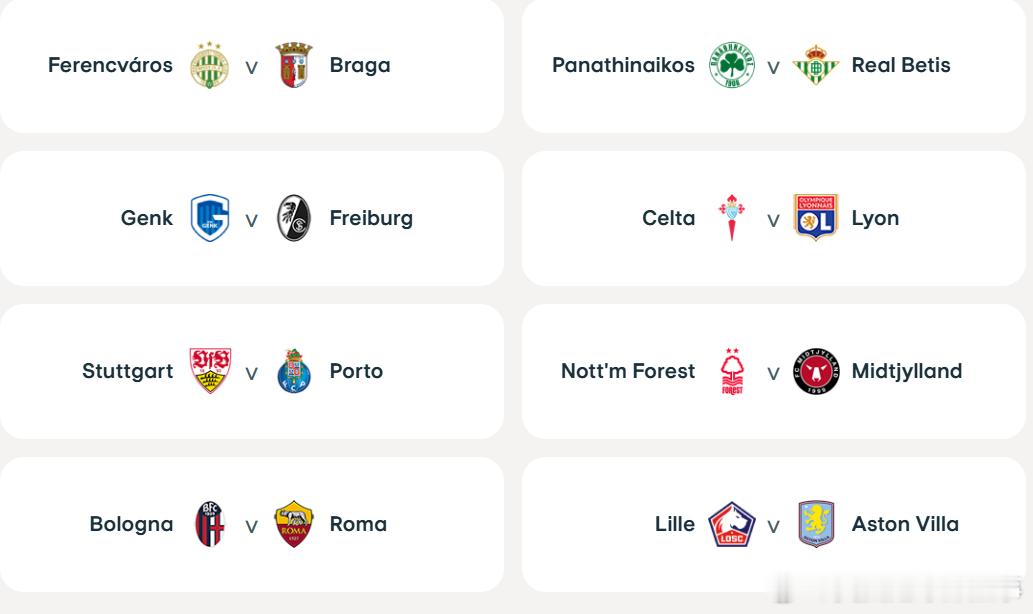
Task: Open the FC Midtjylland round badge
Action: (x=816, y=371)
